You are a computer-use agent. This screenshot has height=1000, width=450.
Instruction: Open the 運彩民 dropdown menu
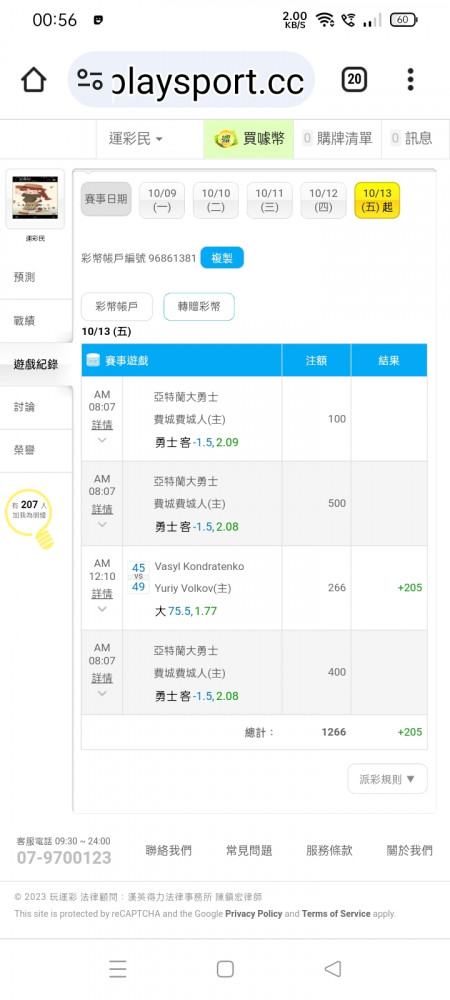[x=136, y=138]
